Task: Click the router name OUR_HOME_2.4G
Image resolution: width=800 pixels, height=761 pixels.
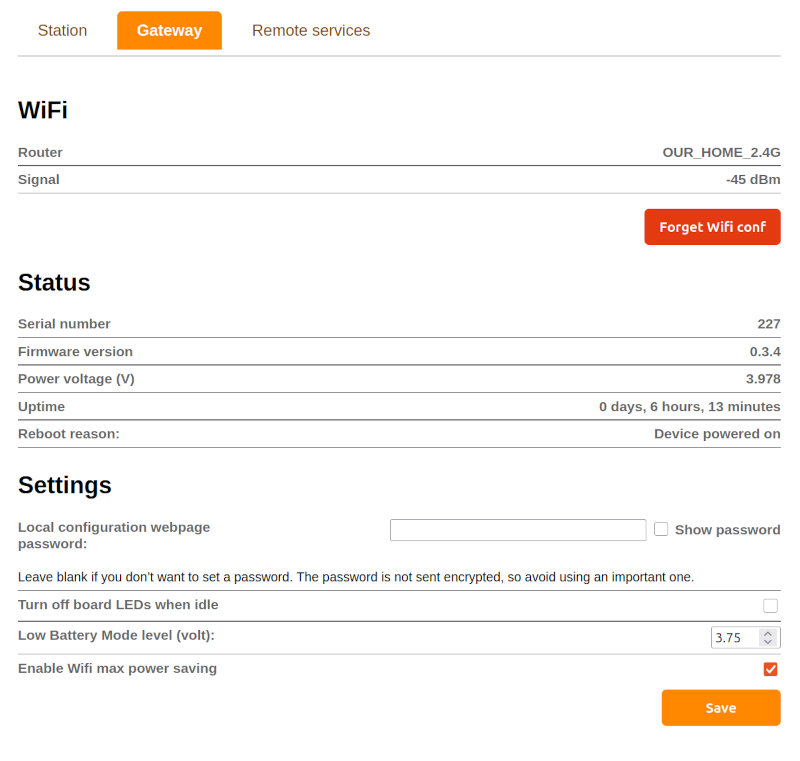Action: coord(721,152)
